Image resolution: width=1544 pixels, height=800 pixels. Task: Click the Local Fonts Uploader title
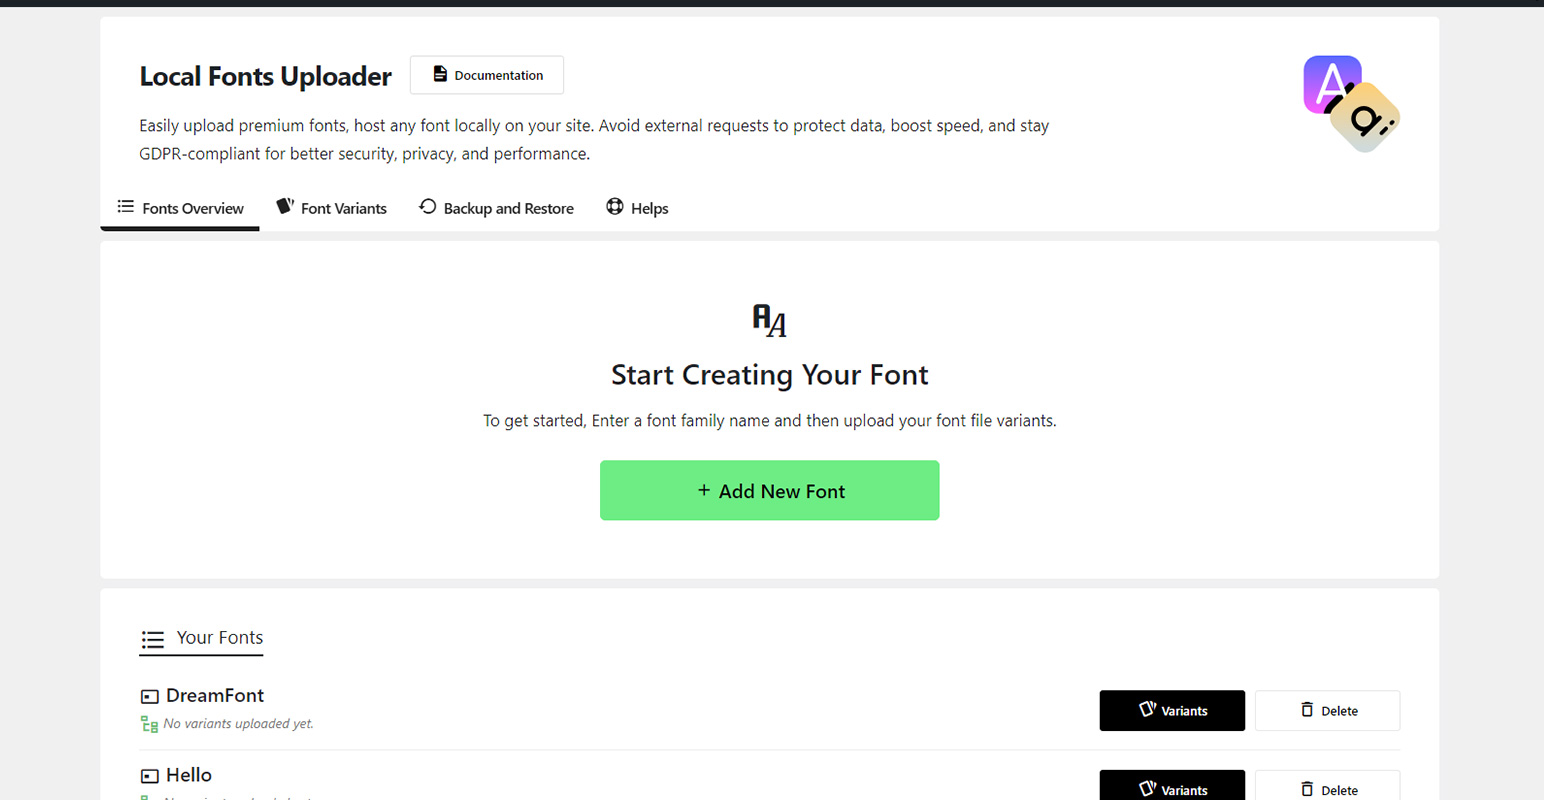pos(265,76)
